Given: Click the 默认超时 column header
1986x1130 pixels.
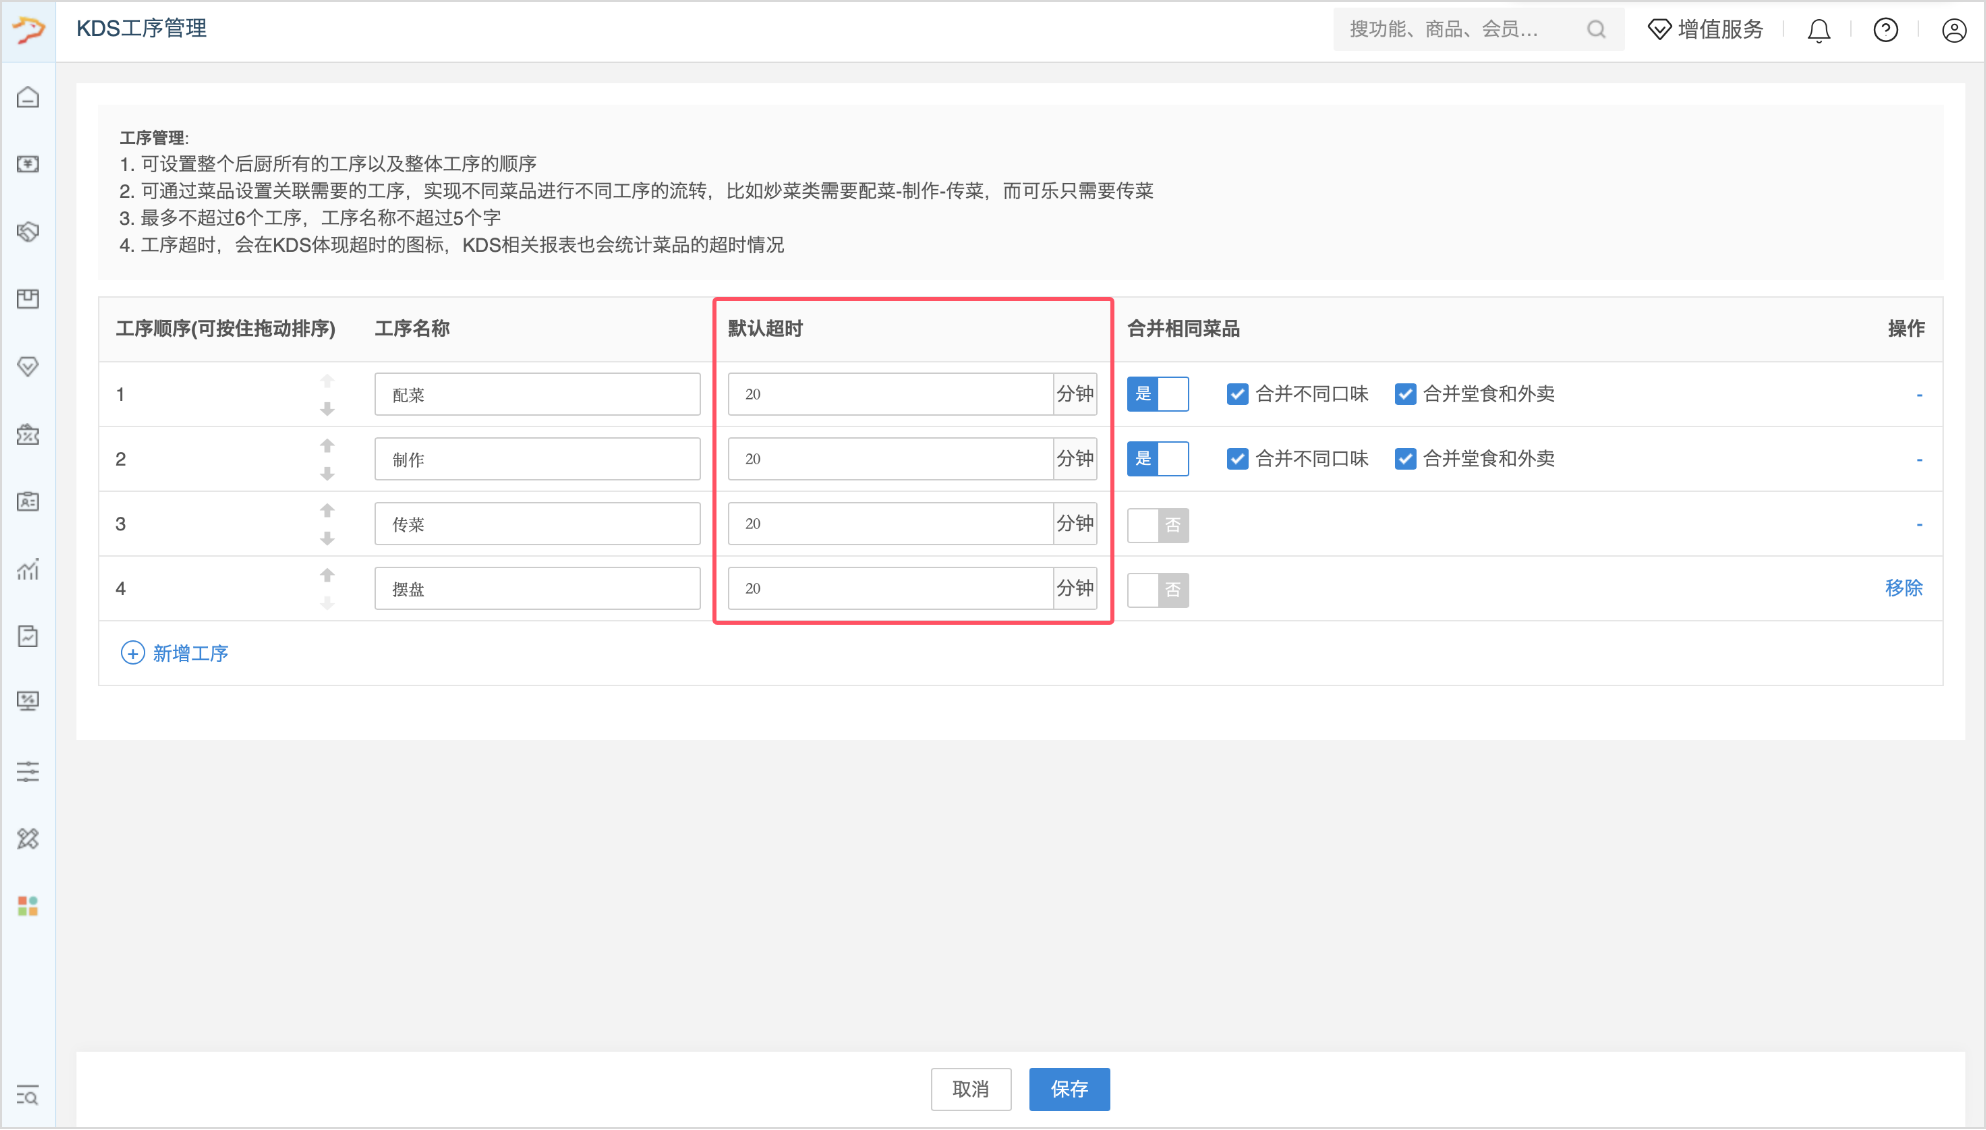Looking at the screenshot, I should pos(765,329).
